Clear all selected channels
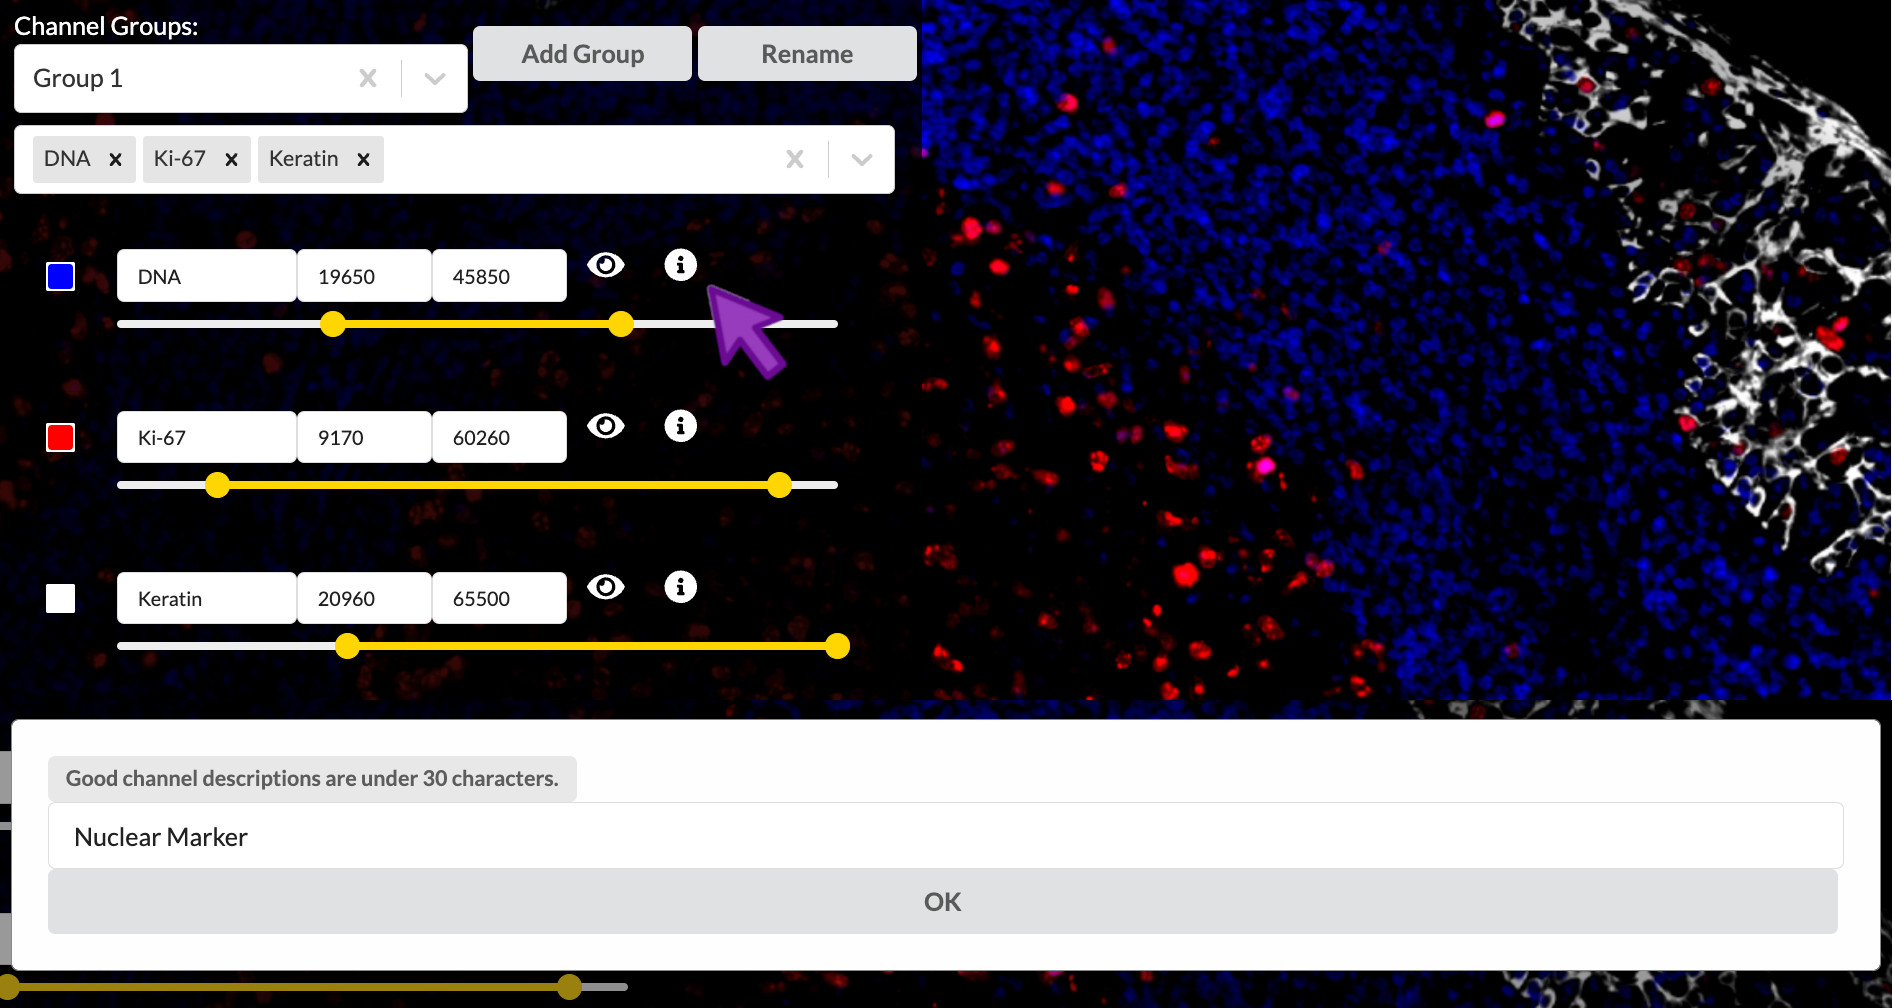This screenshot has height=1008, width=1892. tap(795, 159)
